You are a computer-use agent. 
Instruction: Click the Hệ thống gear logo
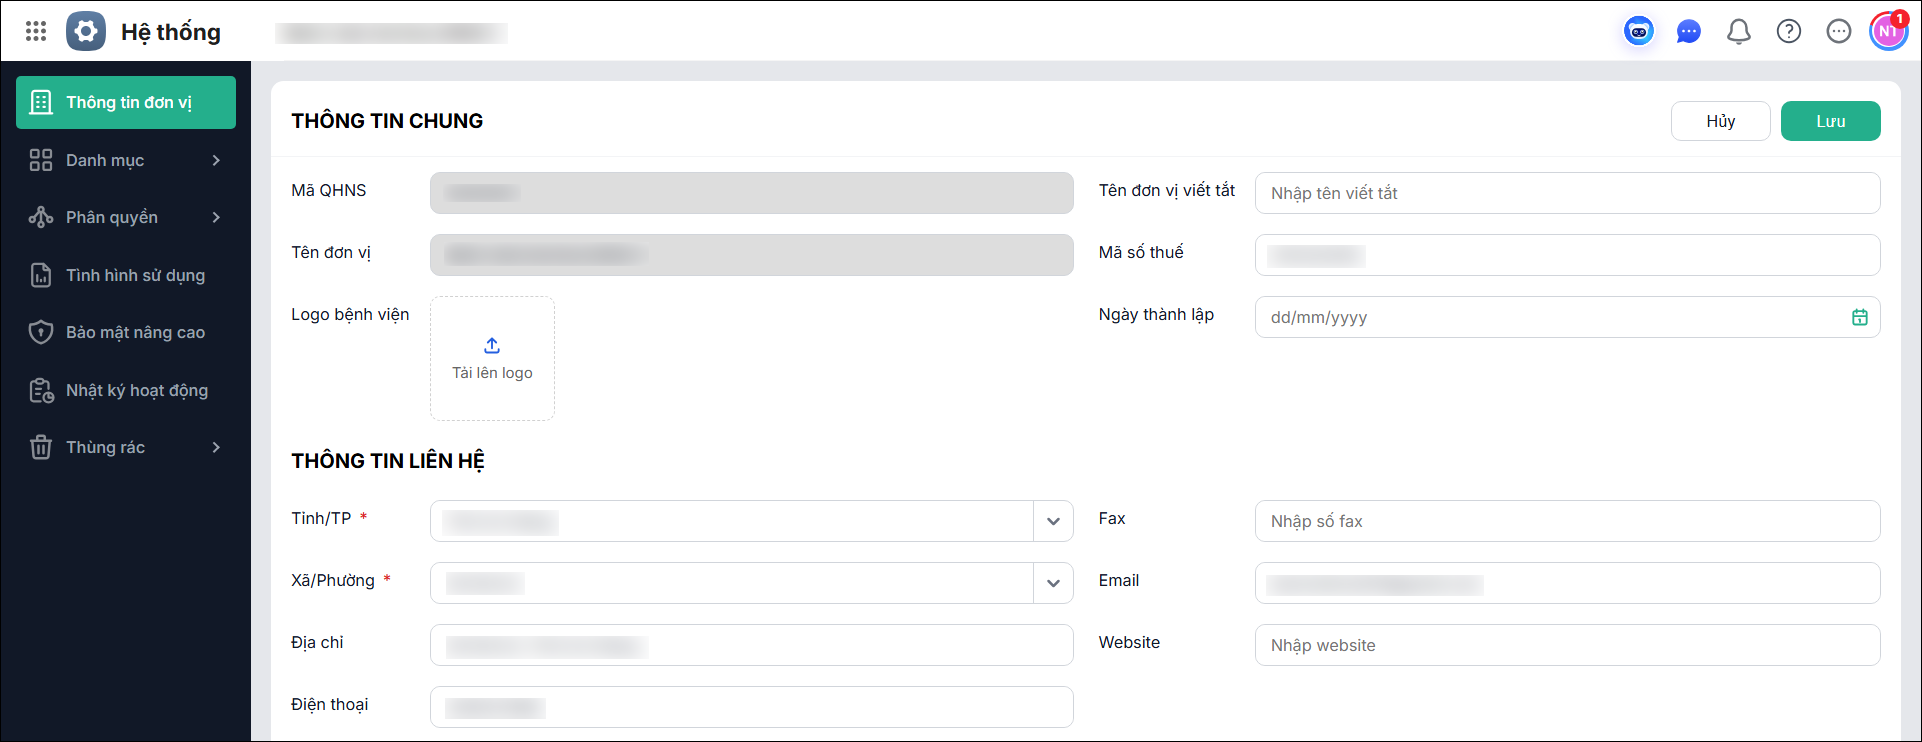click(86, 31)
